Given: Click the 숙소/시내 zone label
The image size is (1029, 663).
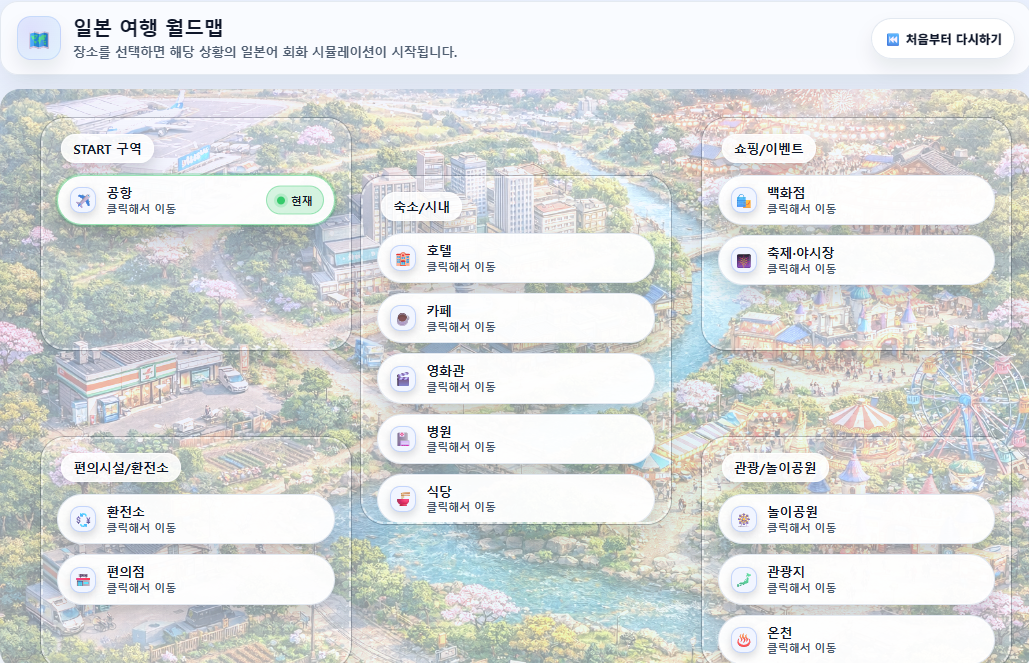Looking at the screenshot, I should [x=420, y=207].
